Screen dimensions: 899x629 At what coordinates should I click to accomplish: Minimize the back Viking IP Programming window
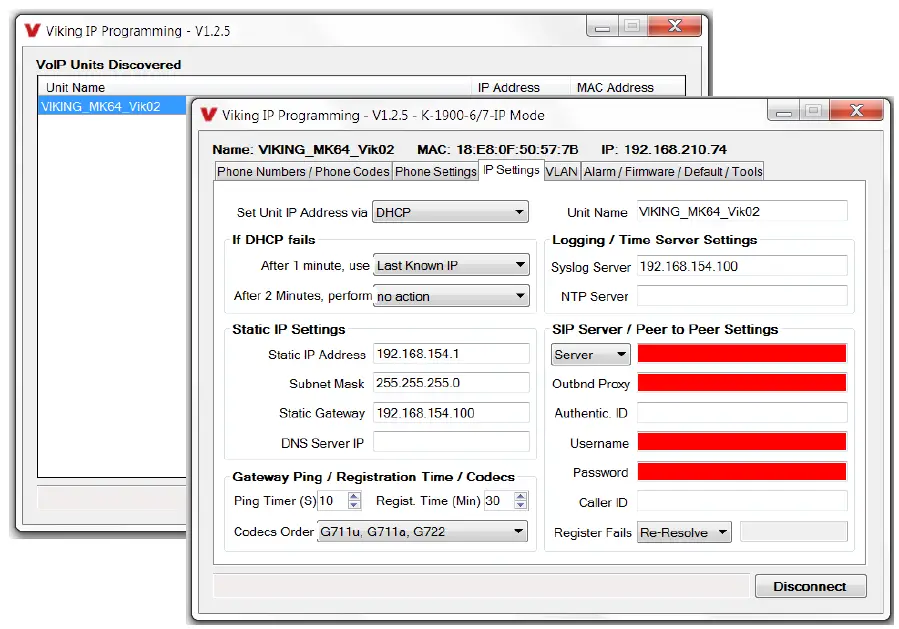point(602,26)
